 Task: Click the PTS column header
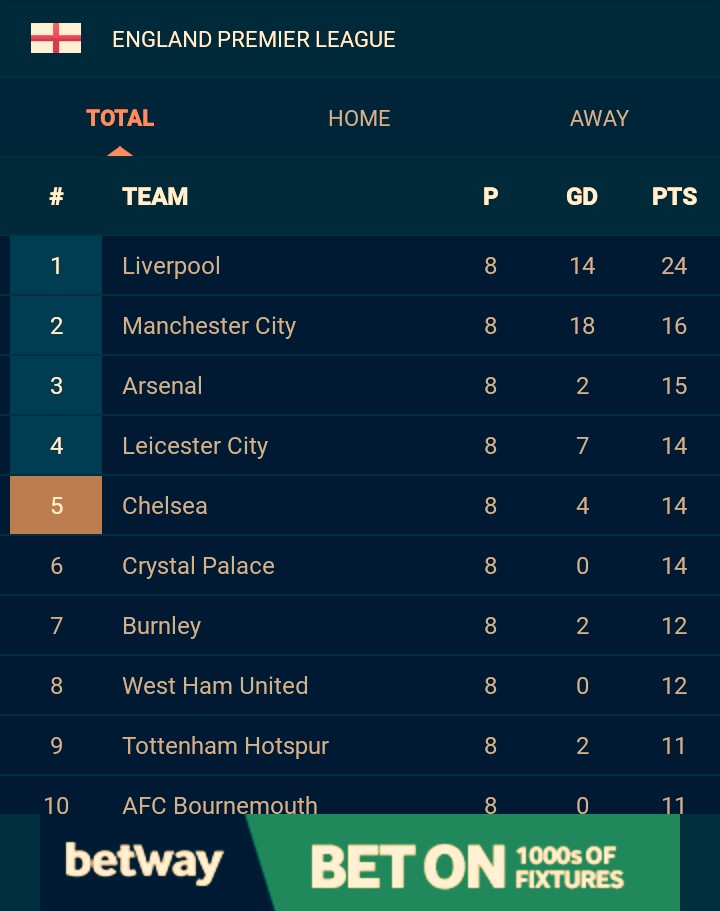674,196
